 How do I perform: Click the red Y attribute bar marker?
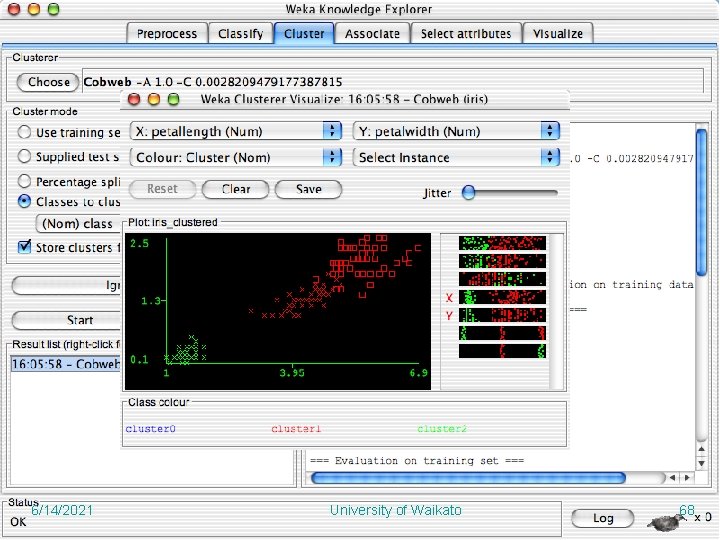pos(449,315)
